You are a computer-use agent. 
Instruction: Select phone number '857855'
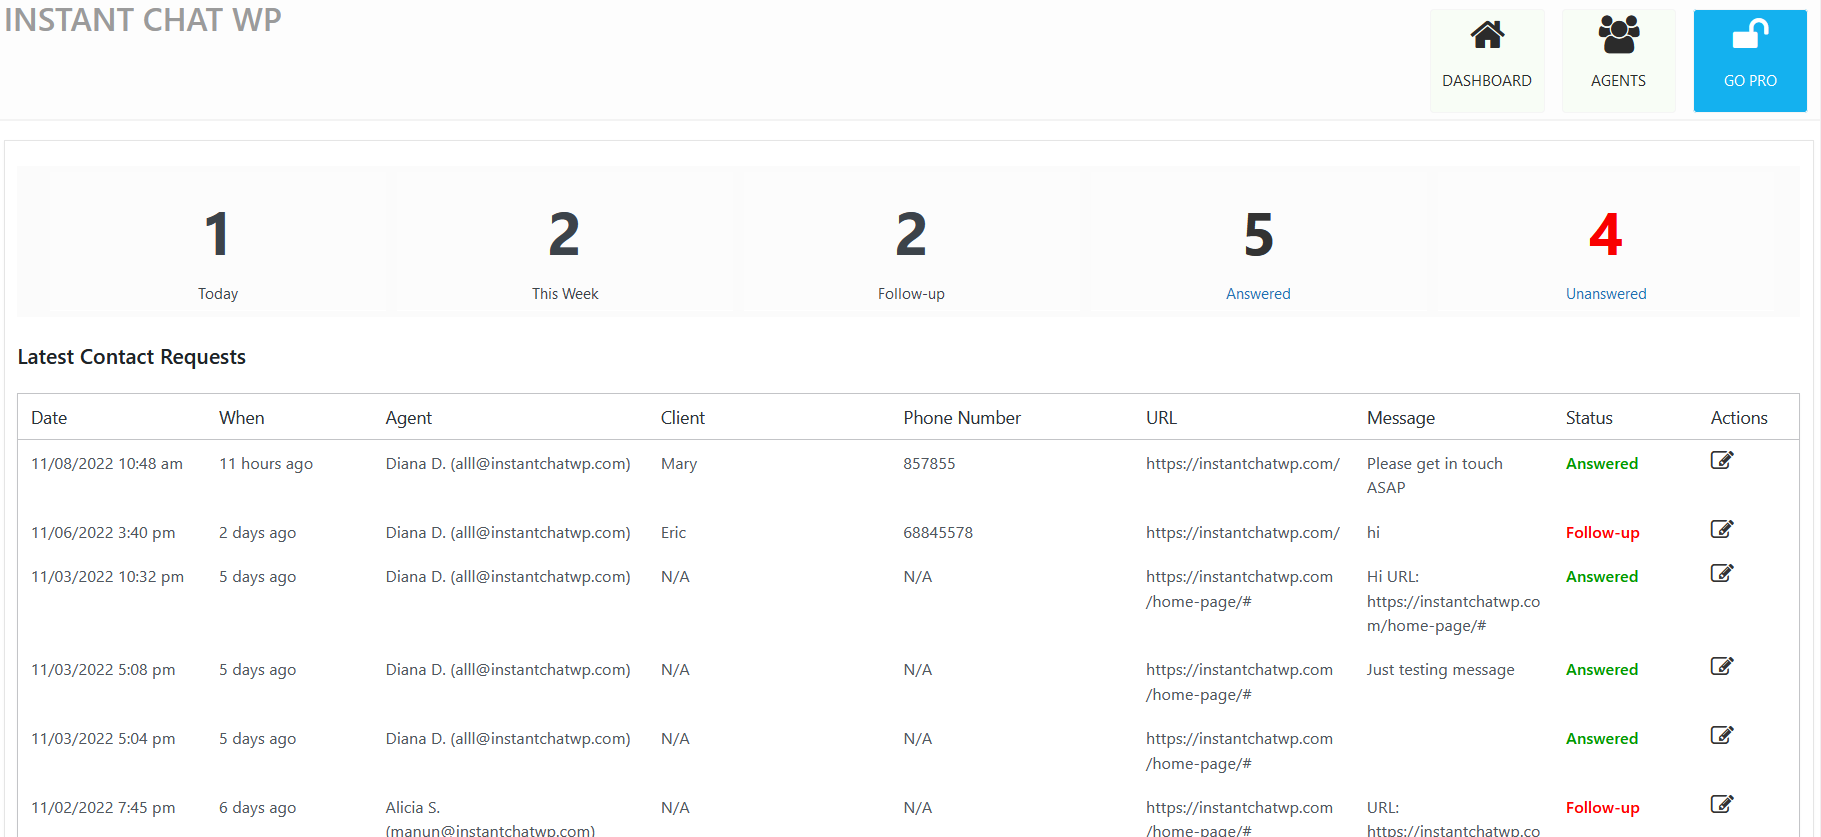click(929, 464)
